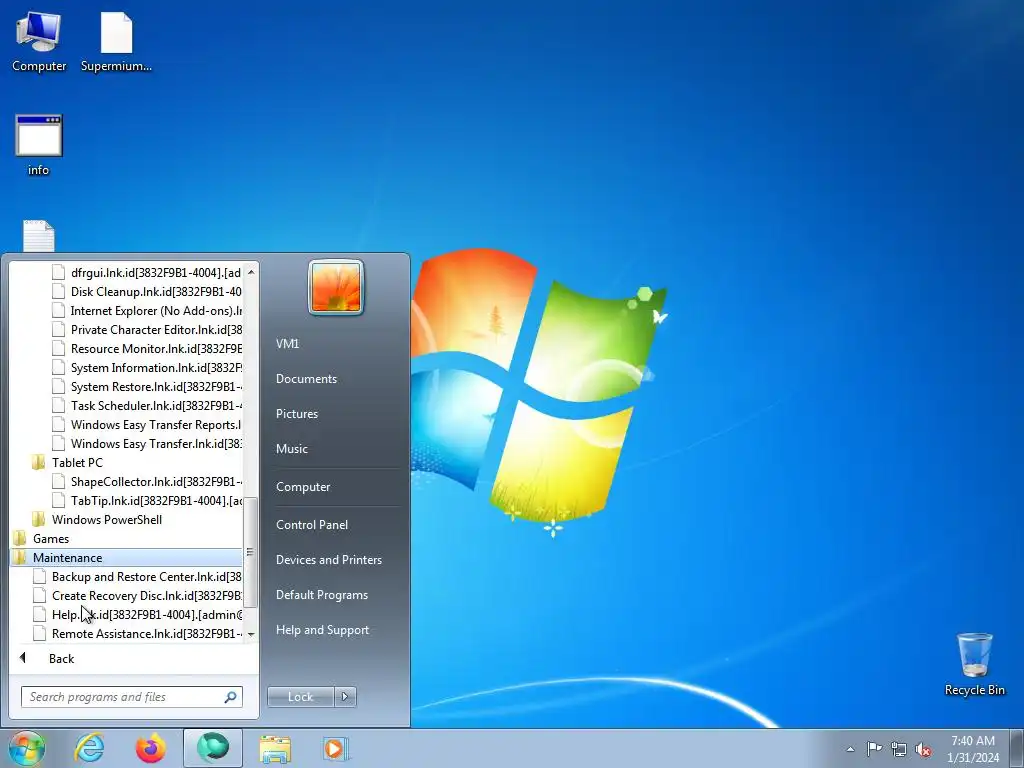Click the programs list scrollbar thumb
Viewport: 1024px width, 768px height.
251,552
